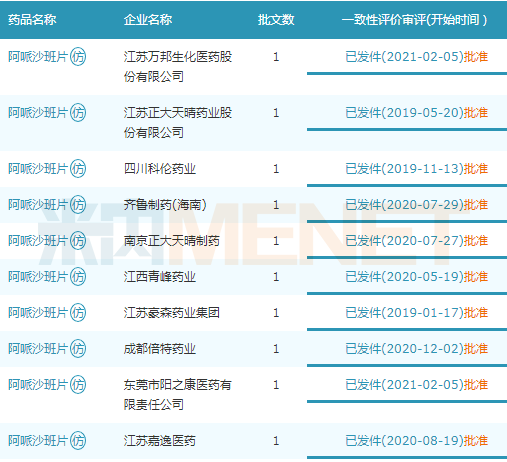Viewport: 507px width, 462px height.
Task: Open 阿哌沙班片 link for 成都倍特药业
Action: click(38, 349)
